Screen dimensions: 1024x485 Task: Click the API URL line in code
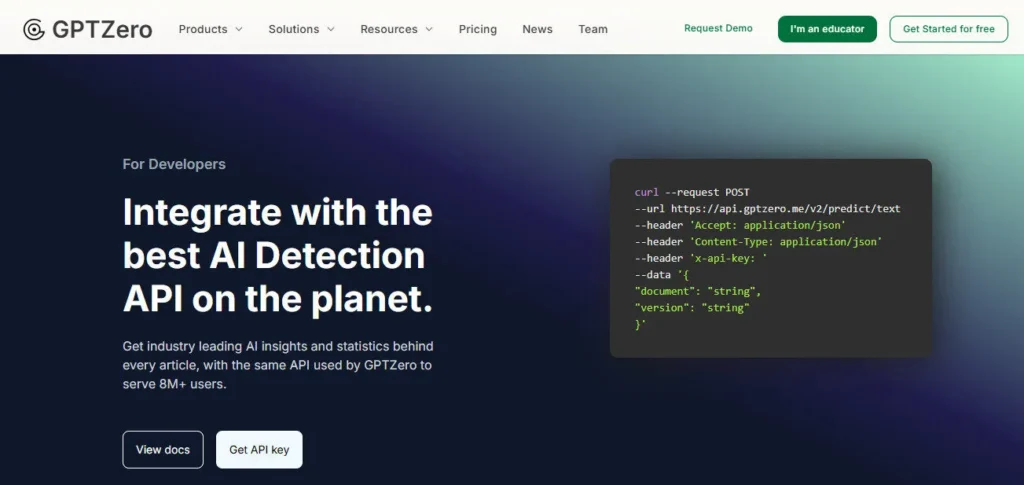[x=767, y=209]
